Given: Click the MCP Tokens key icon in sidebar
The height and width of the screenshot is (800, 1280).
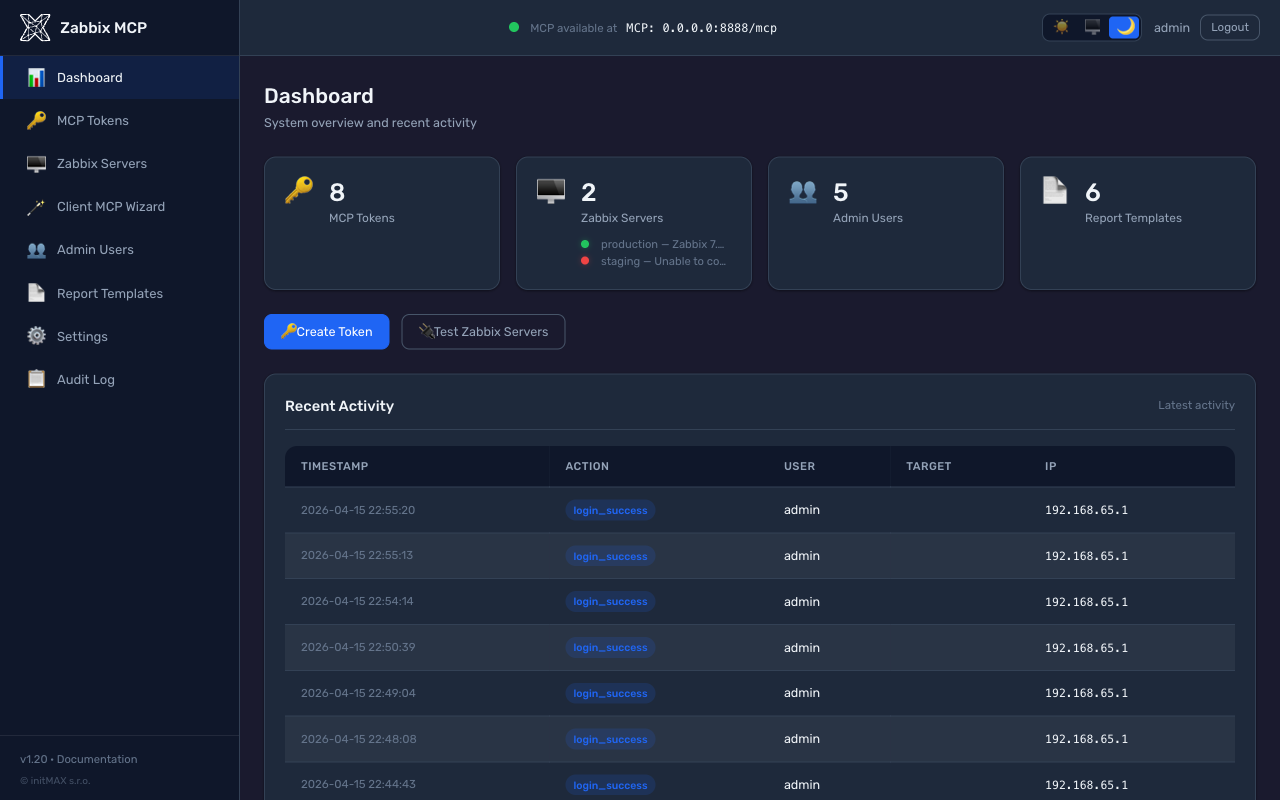Looking at the screenshot, I should coord(36,120).
